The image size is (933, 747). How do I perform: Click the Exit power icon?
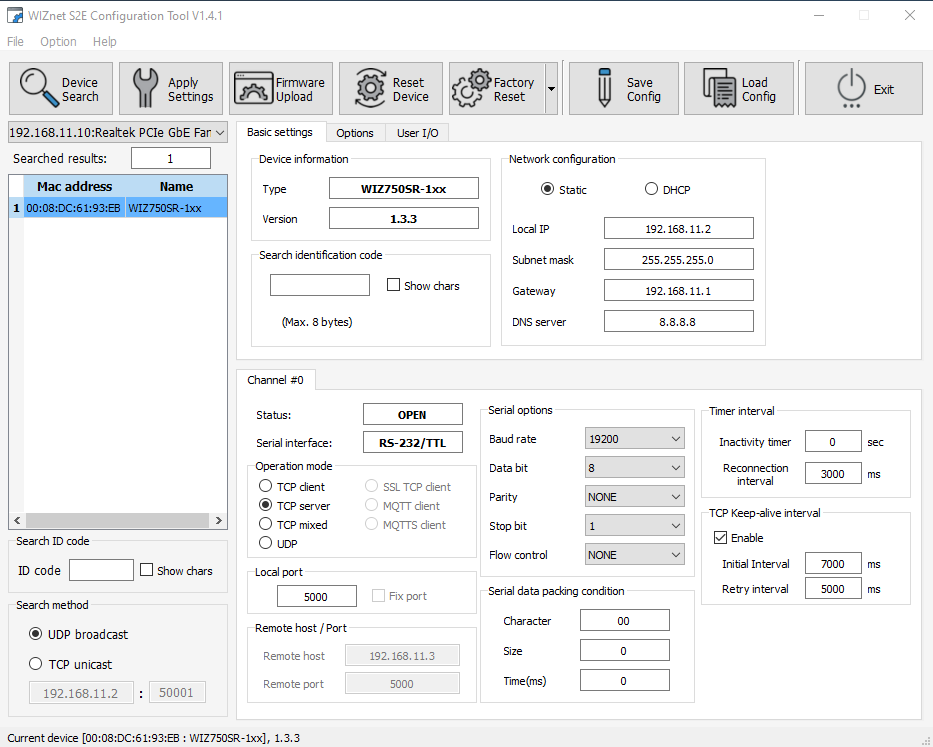(x=851, y=88)
